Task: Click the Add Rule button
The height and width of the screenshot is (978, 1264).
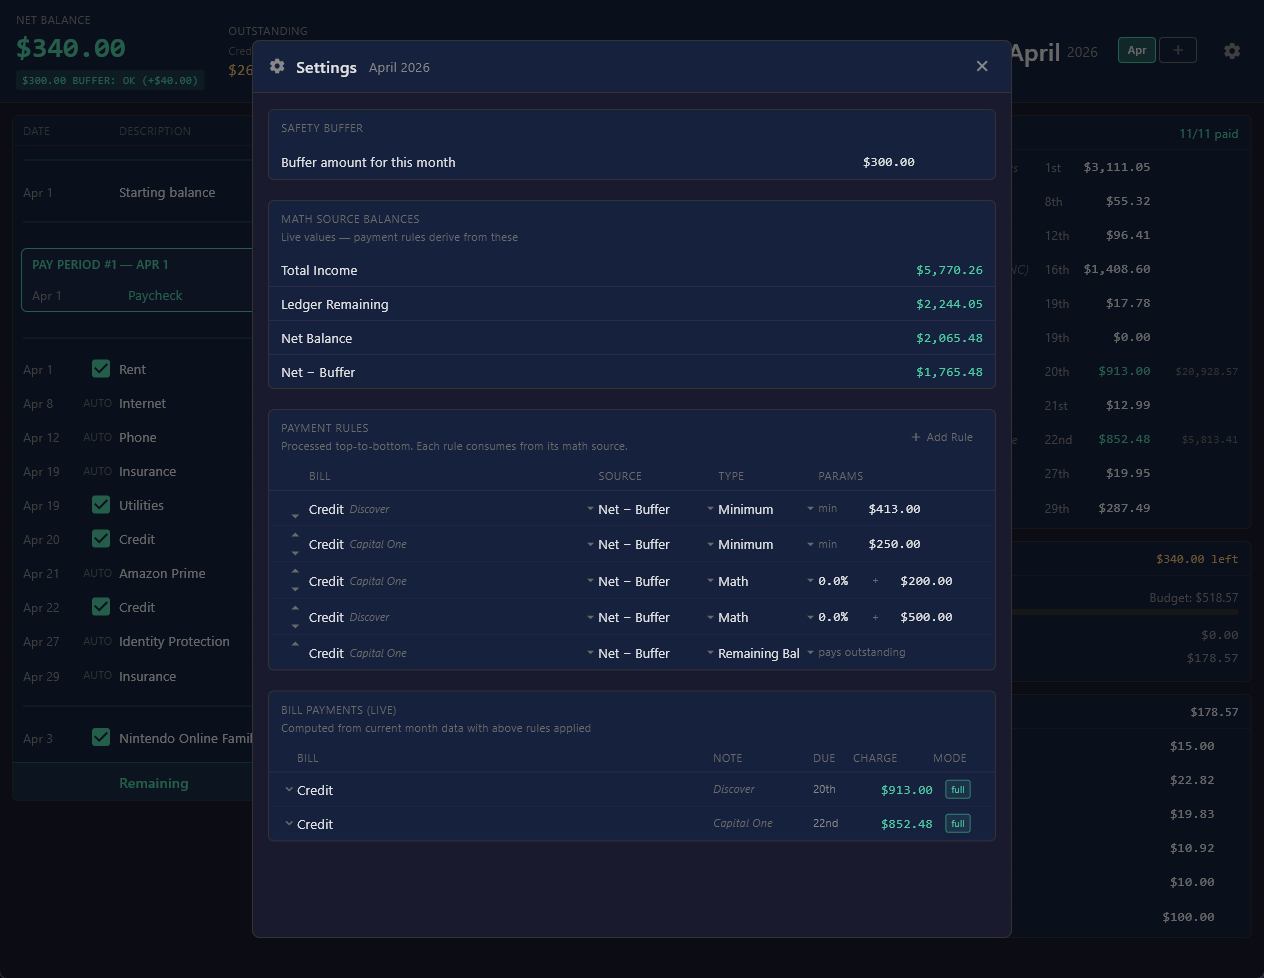Action: point(942,437)
